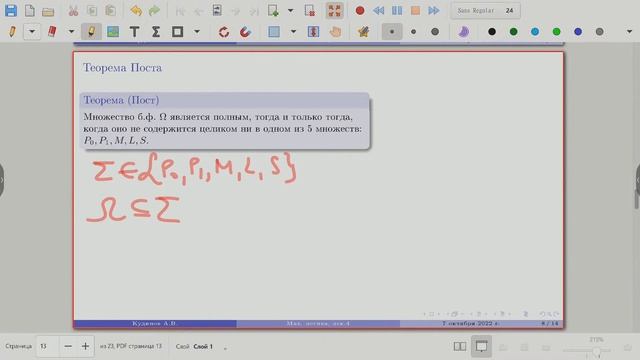Select the Insert Image tool
This screenshot has height=360, width=640.
click(113, 32)
